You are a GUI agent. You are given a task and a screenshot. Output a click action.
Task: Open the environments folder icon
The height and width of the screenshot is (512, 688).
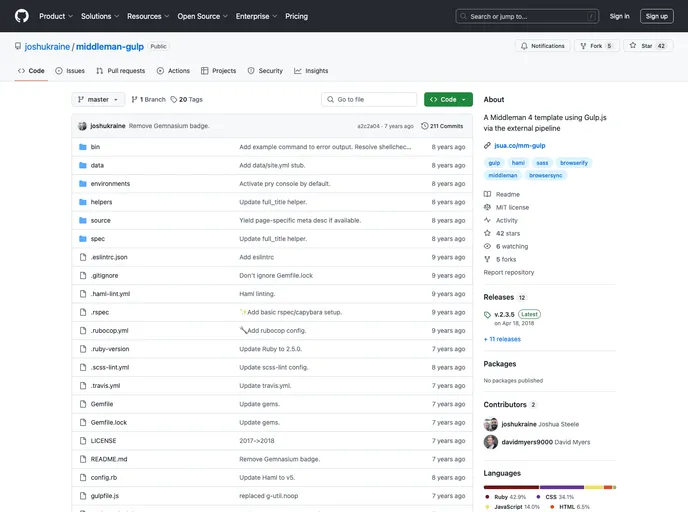coord(82,183)
